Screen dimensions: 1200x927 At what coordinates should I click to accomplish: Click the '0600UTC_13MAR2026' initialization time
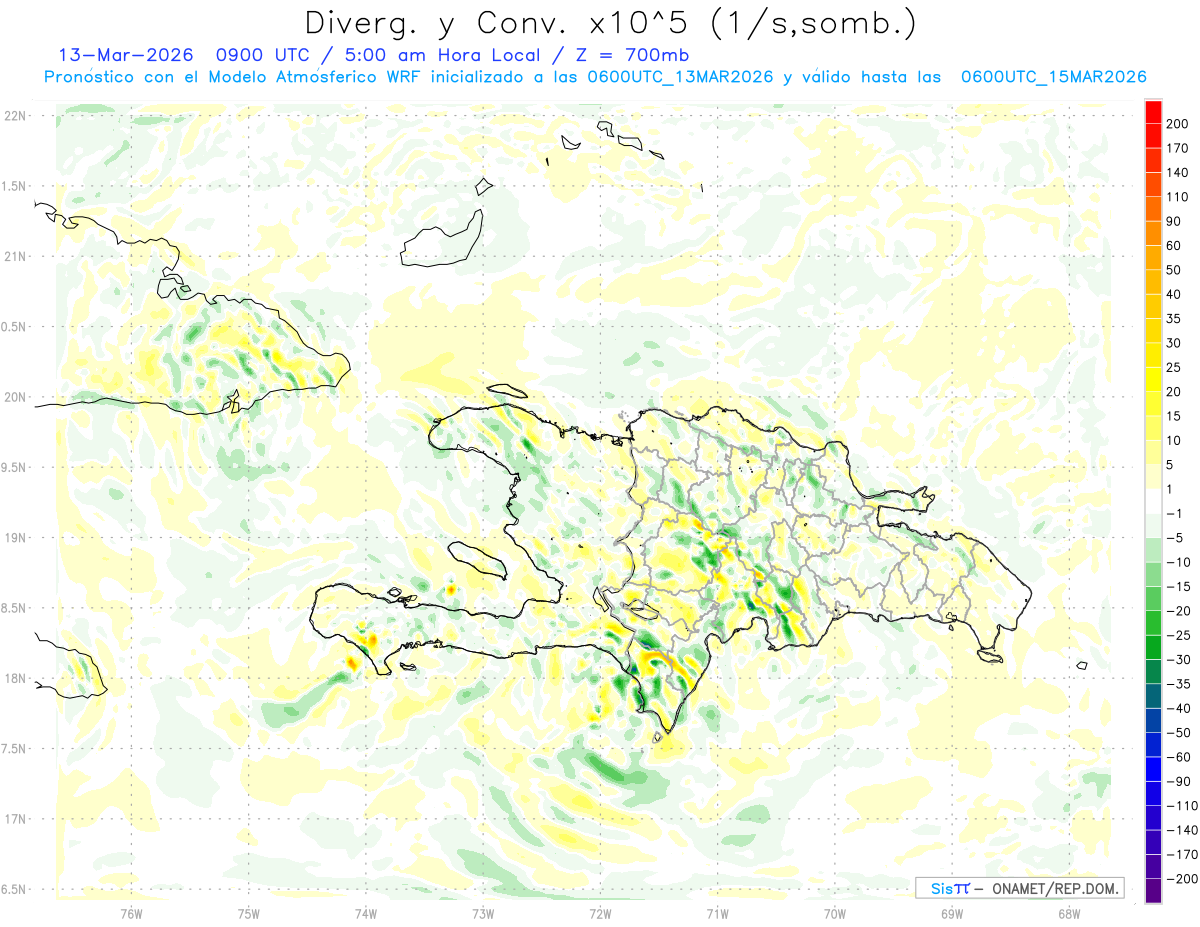click(681, 77)
